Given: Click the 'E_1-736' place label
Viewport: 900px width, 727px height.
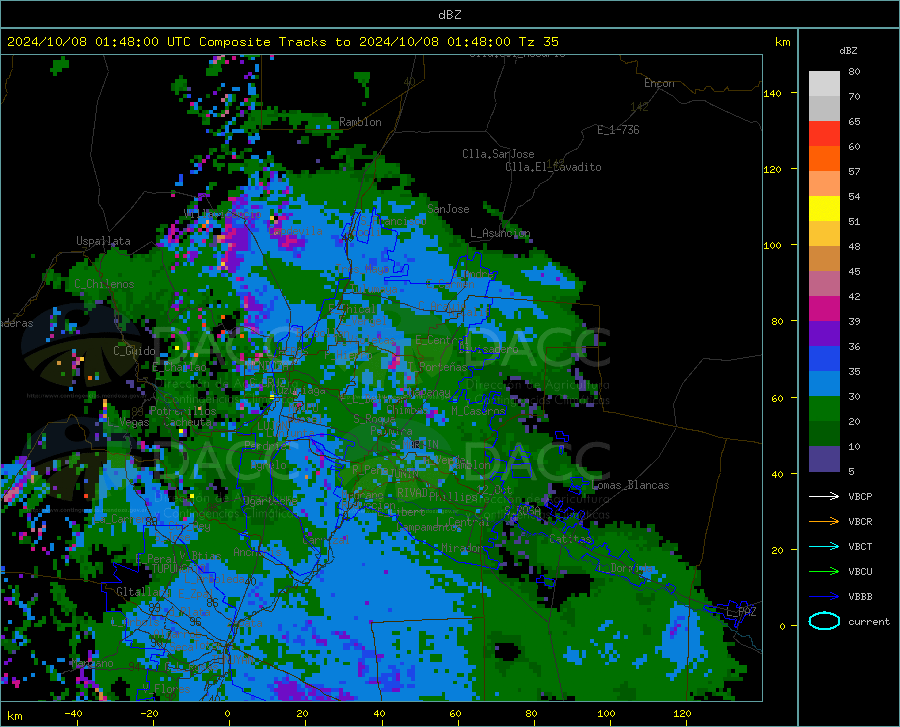Looking at the screenshot, I should point(618,130).
